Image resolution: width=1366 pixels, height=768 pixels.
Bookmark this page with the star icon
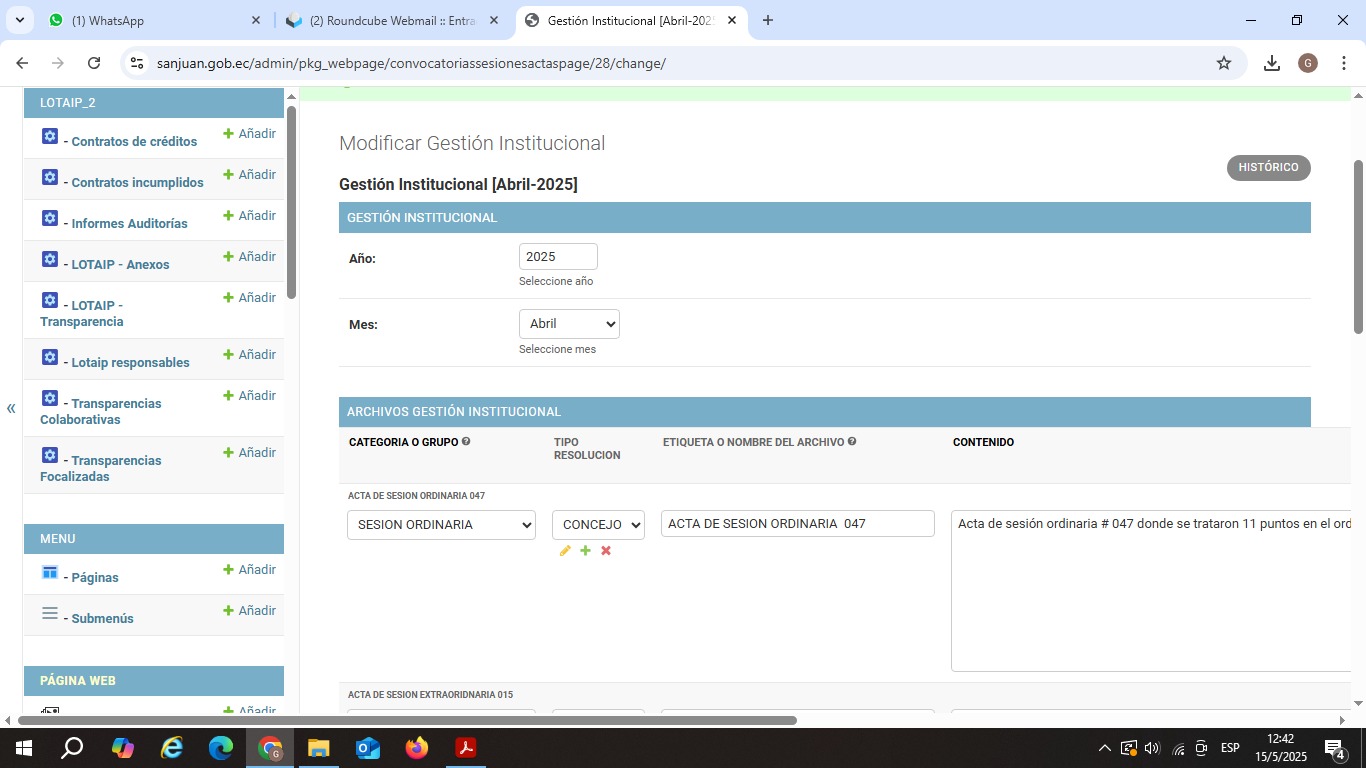pos(1223,63)
